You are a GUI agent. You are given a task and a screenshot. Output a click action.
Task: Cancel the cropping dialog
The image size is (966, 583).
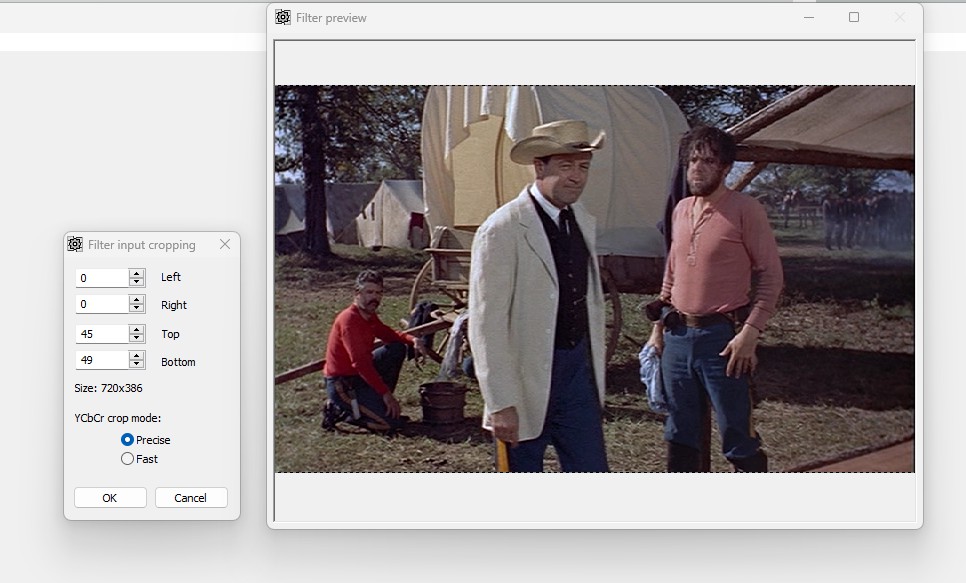pyautogui.click(x=191, y=497)
